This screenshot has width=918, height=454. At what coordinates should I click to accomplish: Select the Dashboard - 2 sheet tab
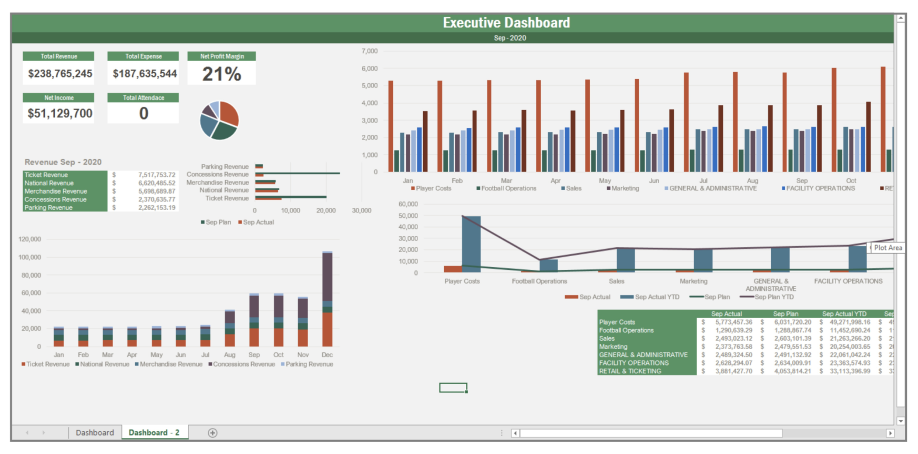(x=154, y=432)
